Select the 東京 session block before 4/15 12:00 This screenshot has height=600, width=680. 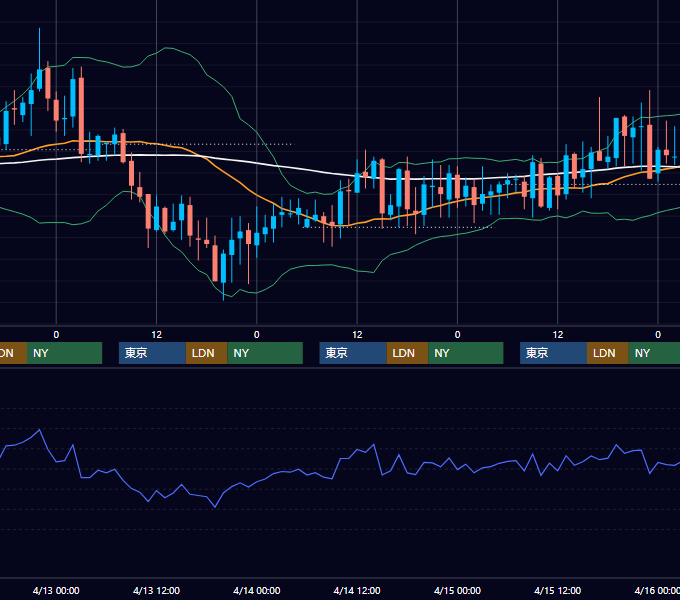coord(553,353)
